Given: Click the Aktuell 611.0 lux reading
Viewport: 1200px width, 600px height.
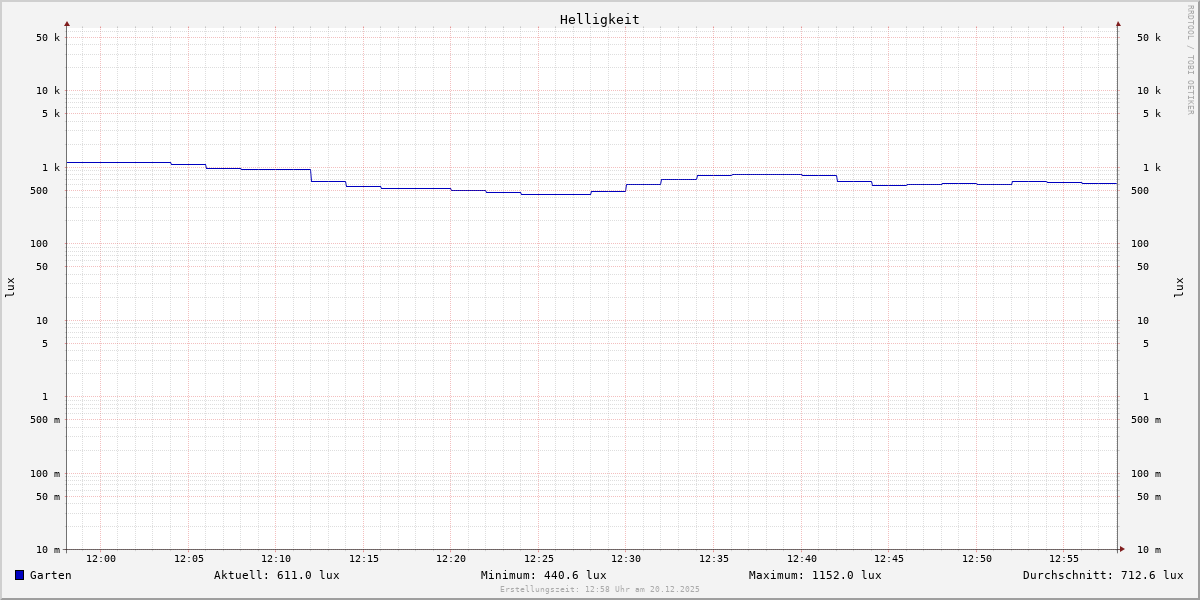Looking at the screenshot, I should click(276, 575).
